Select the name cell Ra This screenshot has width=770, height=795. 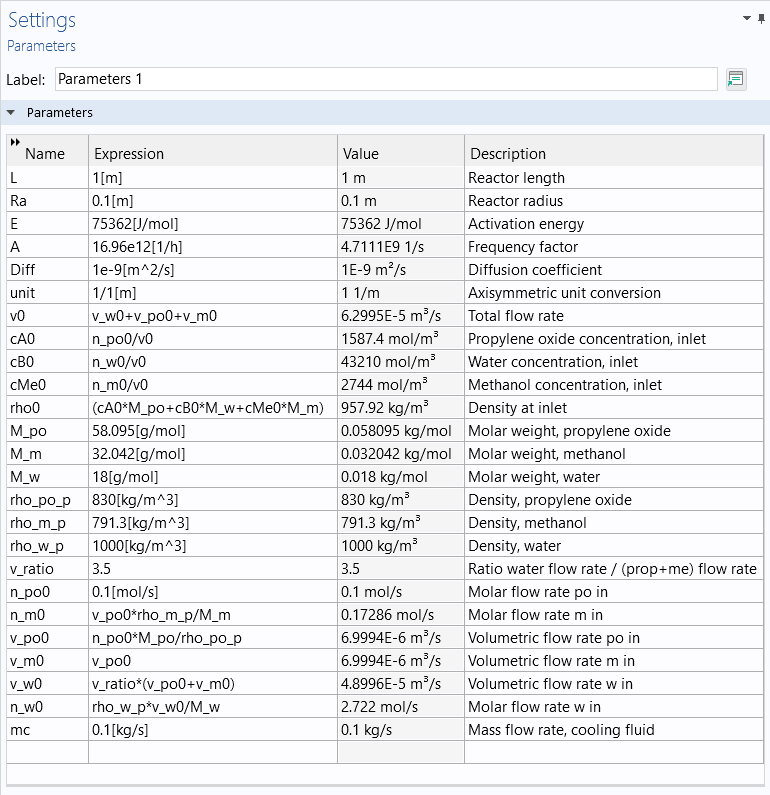click(48, 201)
